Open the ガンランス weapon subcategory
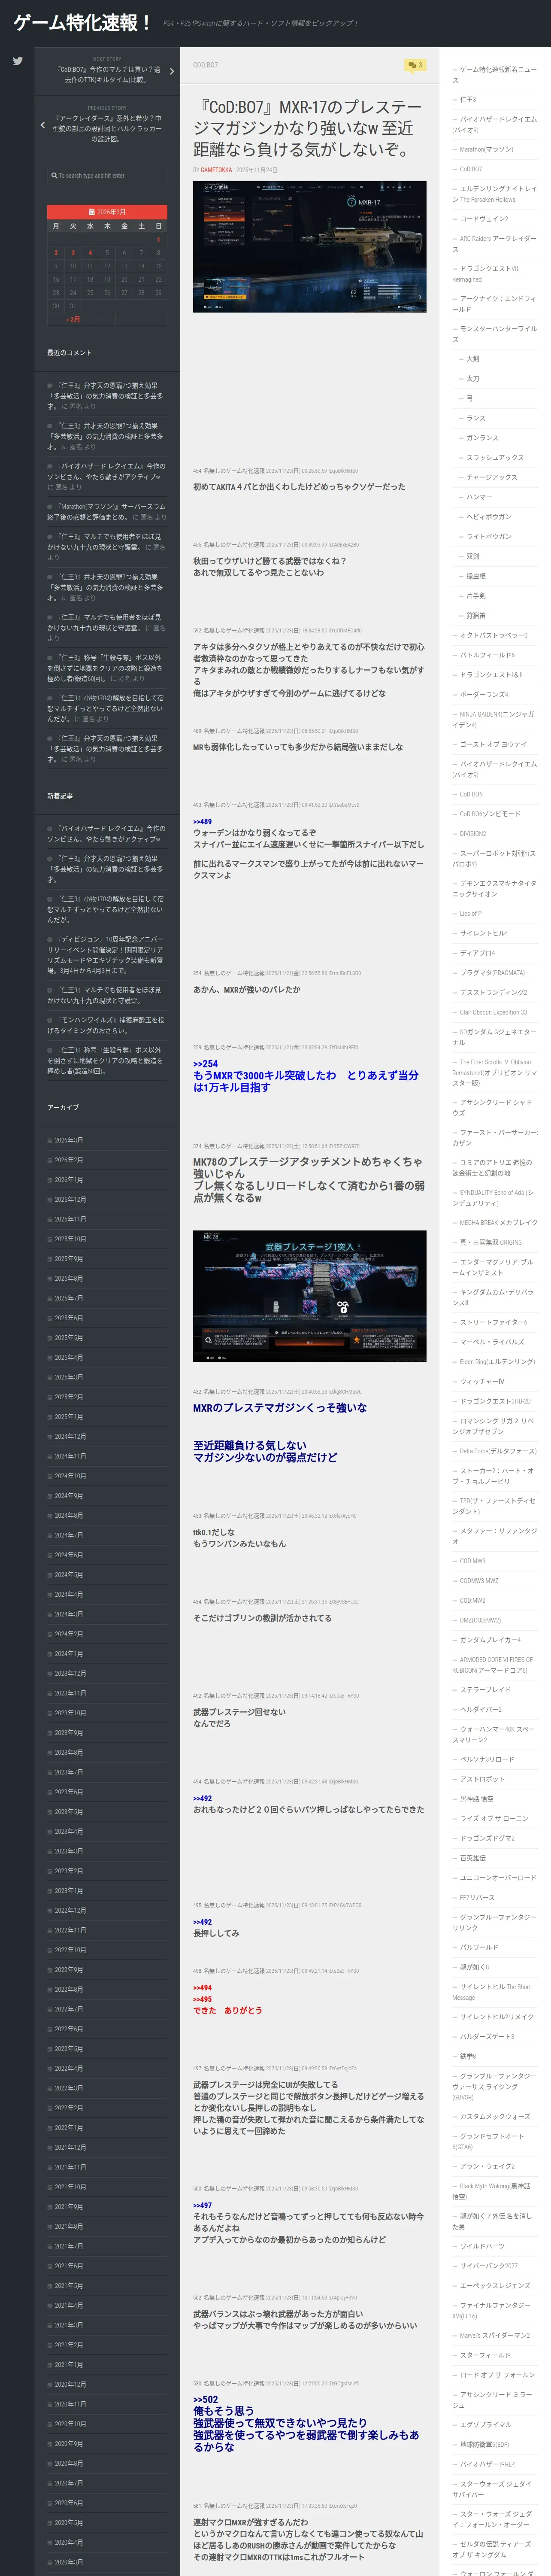 482,438
